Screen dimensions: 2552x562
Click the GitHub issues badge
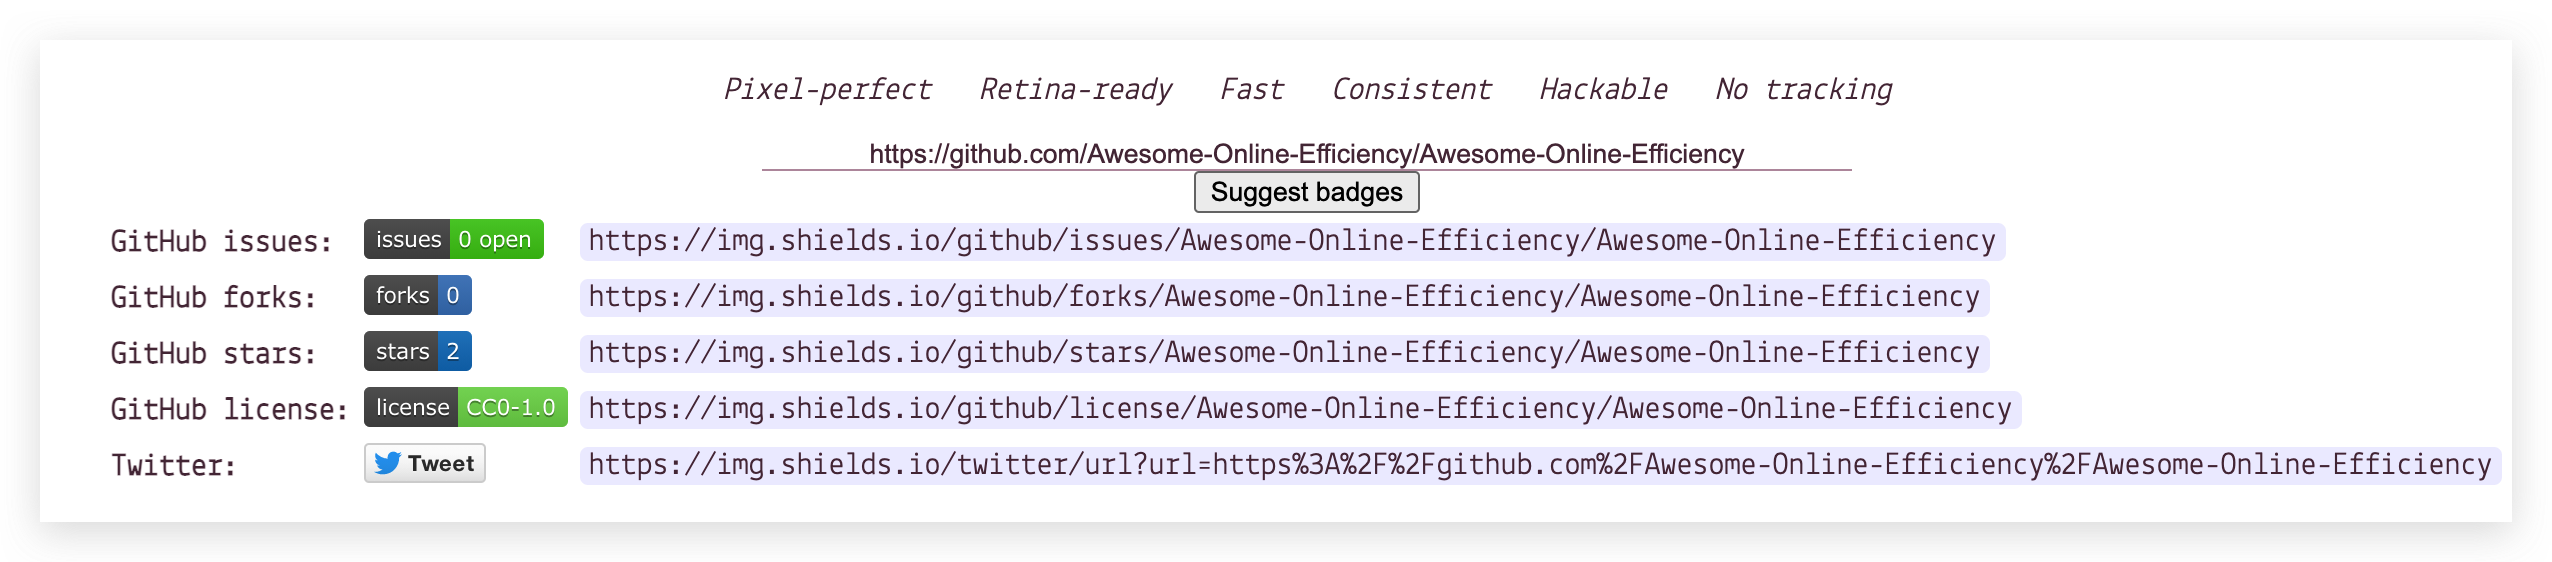pos(453,240)
